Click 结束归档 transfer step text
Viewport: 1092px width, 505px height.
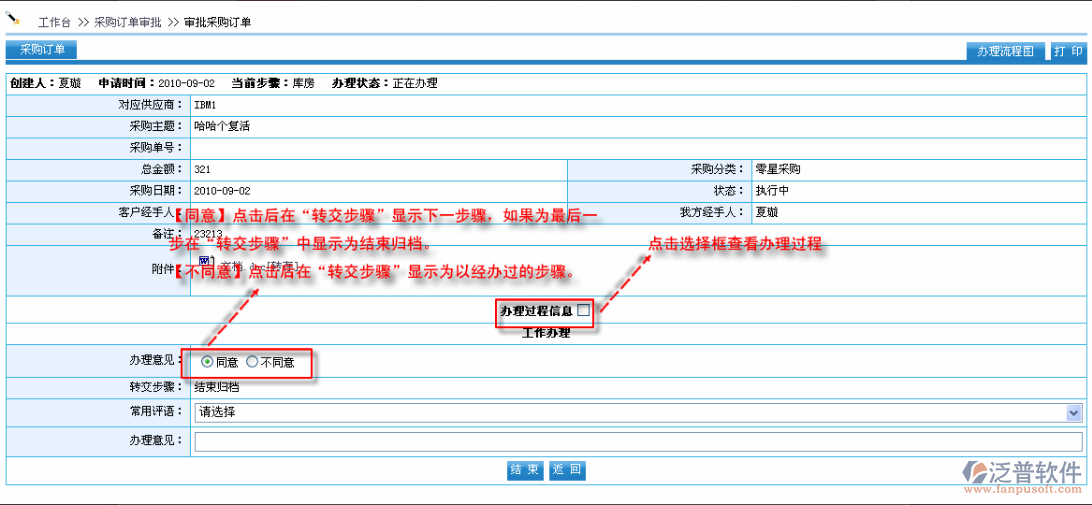217,387
